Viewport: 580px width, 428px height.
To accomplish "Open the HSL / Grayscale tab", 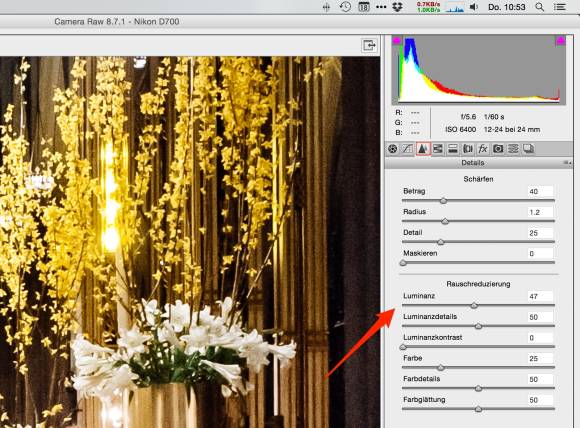I will click(438, 149).
